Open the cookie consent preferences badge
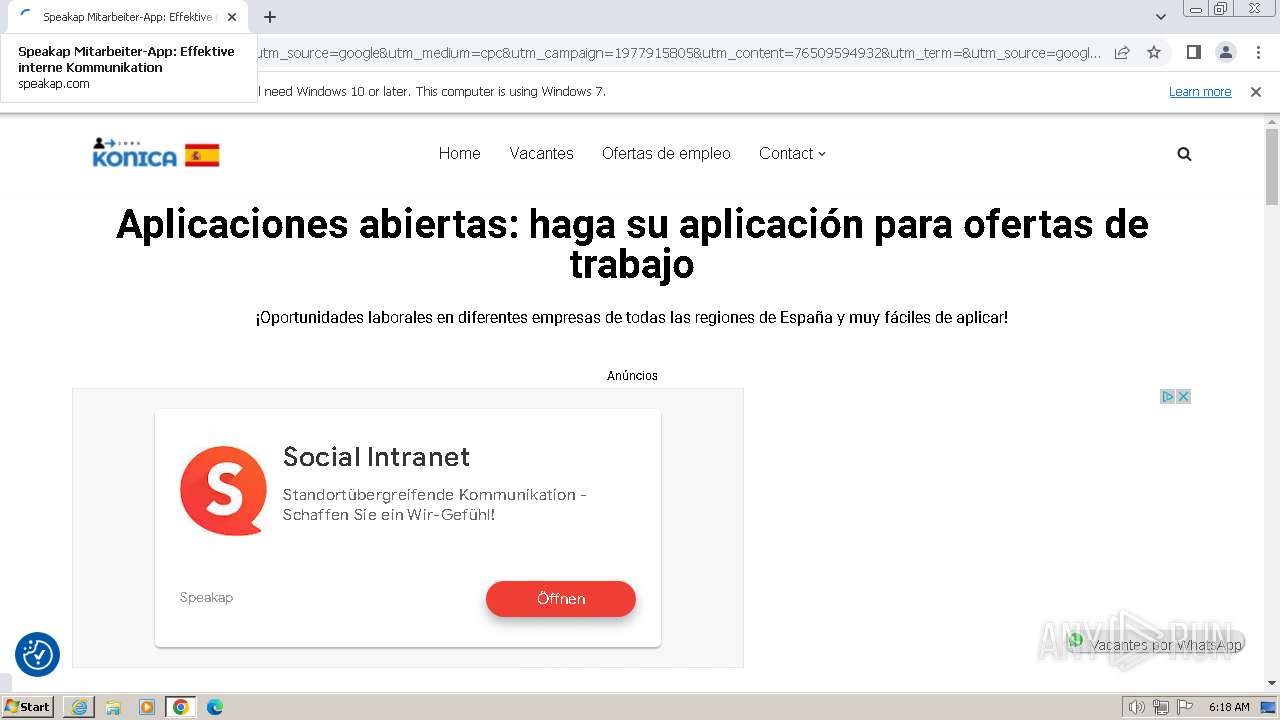1280x720 pixels. [37, 655]
